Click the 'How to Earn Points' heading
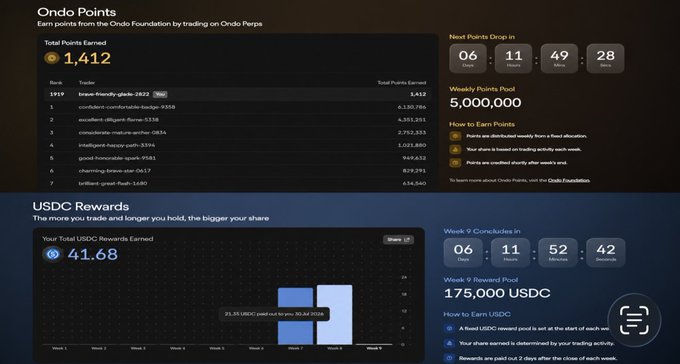This screenshot has height=364, width=680. 482,124
